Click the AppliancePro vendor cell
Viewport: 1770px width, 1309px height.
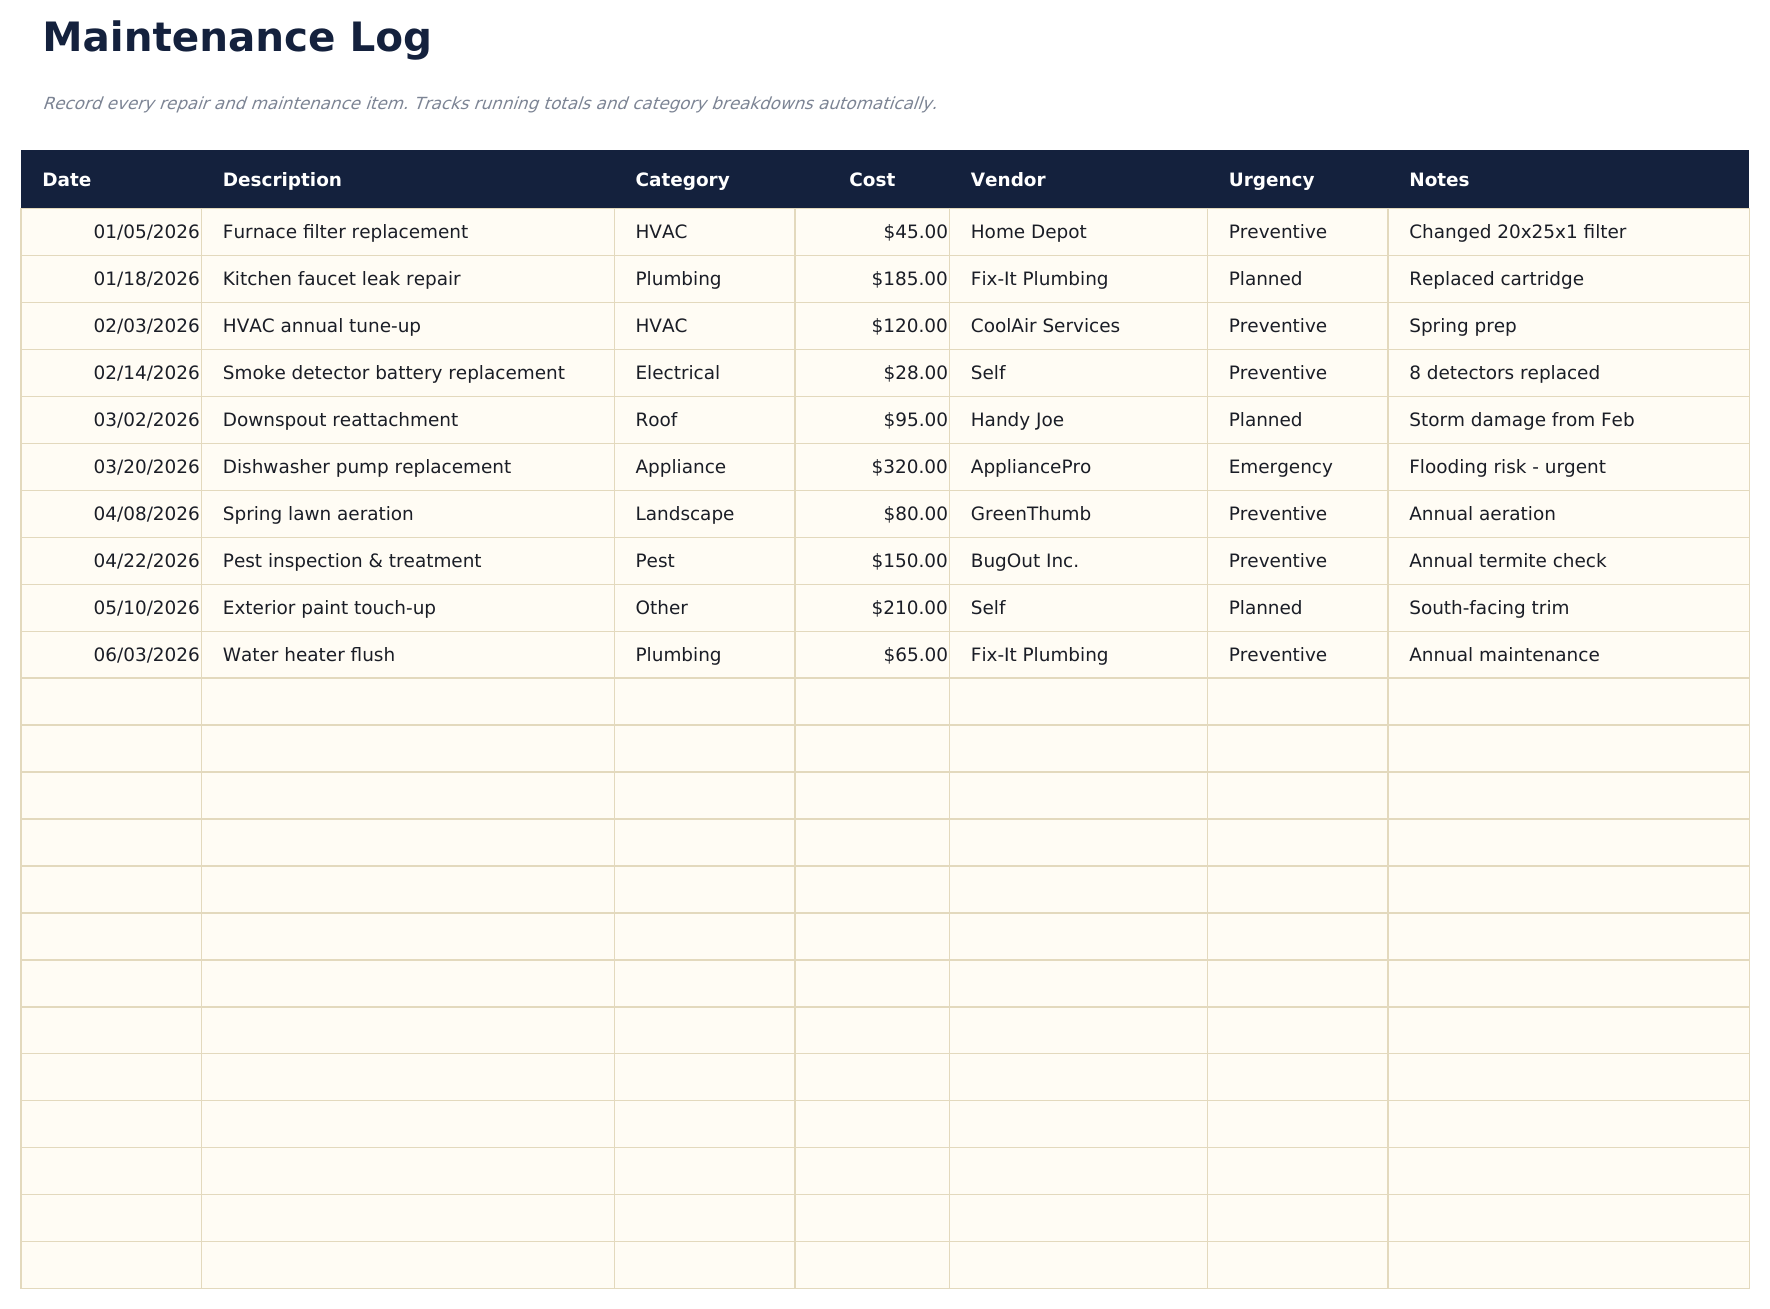pyautogui.click(x=1030, y=466)
